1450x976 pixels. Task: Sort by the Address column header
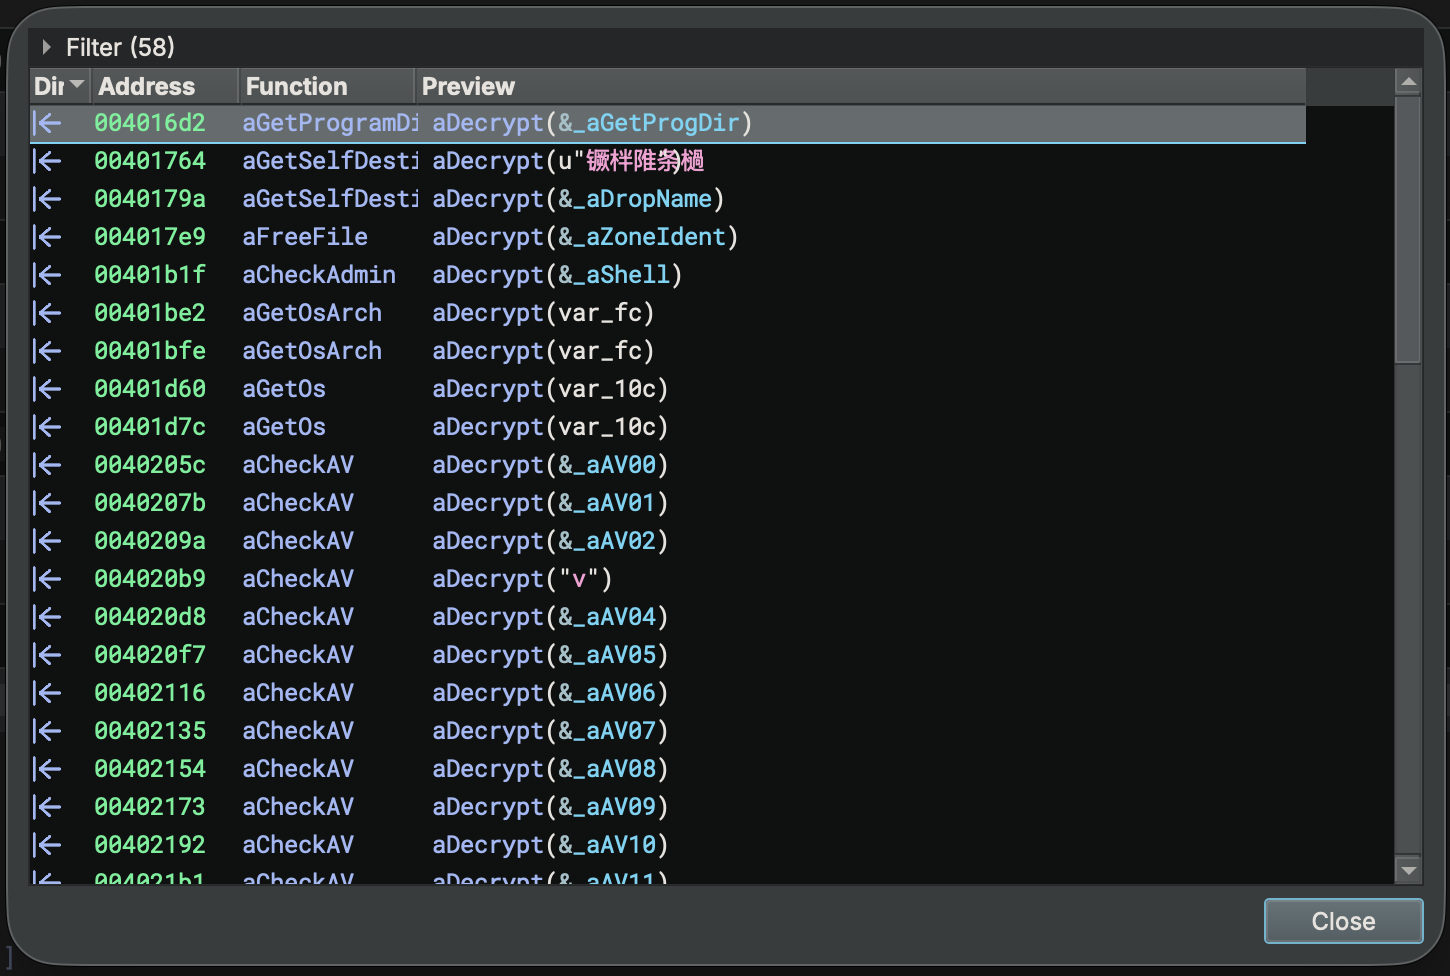pos(147,87)
